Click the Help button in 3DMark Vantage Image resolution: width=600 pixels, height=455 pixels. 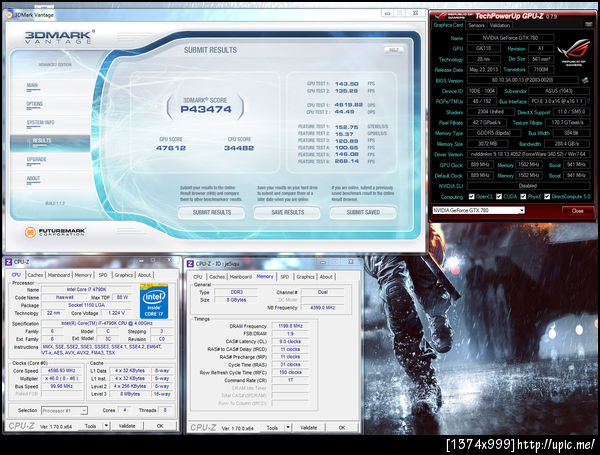click(x=394, y=50)
